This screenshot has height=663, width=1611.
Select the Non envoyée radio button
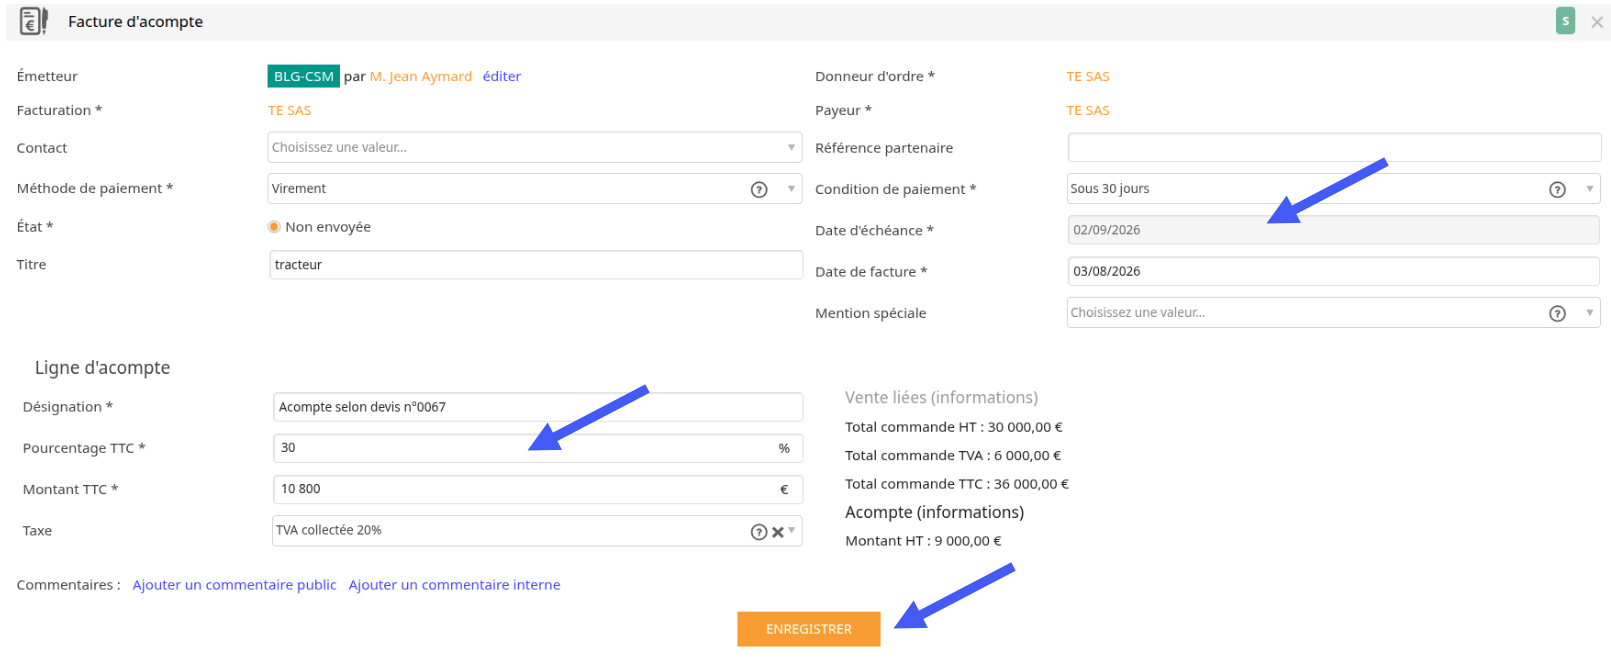[274, 227]
